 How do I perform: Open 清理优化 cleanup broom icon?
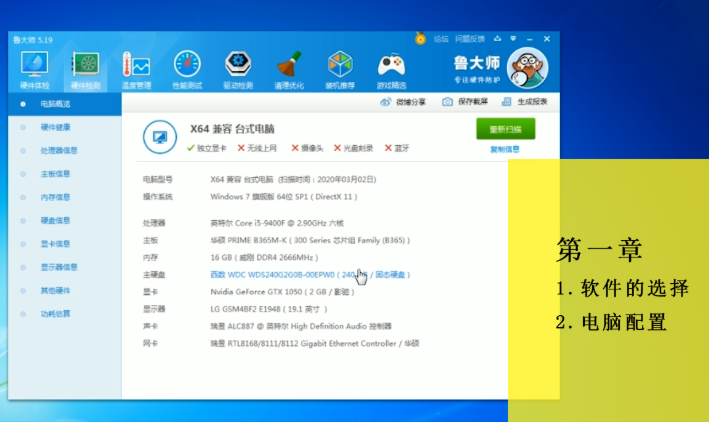click(289, 69)
